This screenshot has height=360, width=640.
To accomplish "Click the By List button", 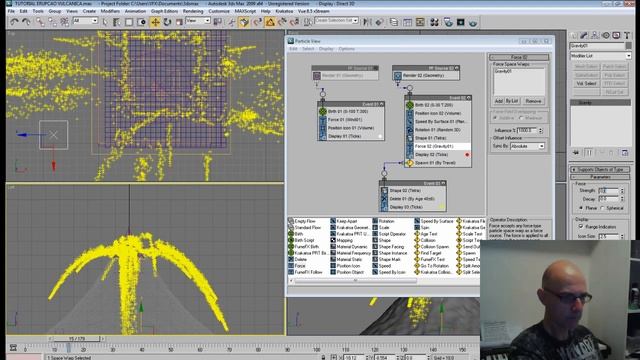I will (x=512, y=101).
